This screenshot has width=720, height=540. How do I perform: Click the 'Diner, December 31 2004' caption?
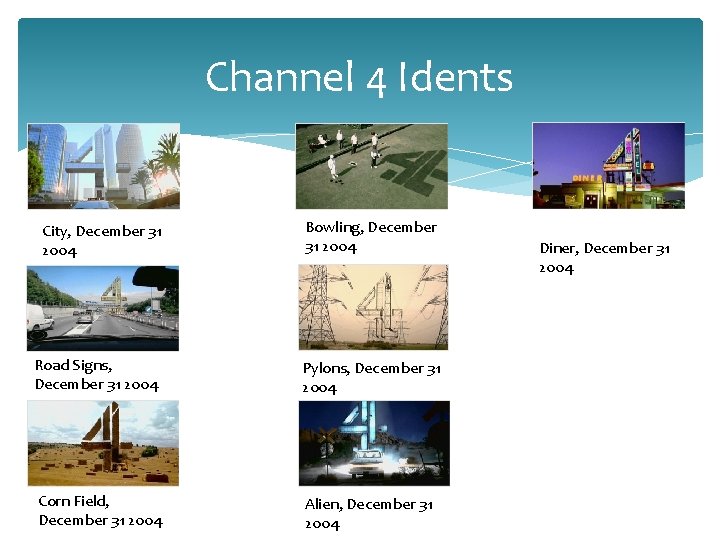click(604, 258)
